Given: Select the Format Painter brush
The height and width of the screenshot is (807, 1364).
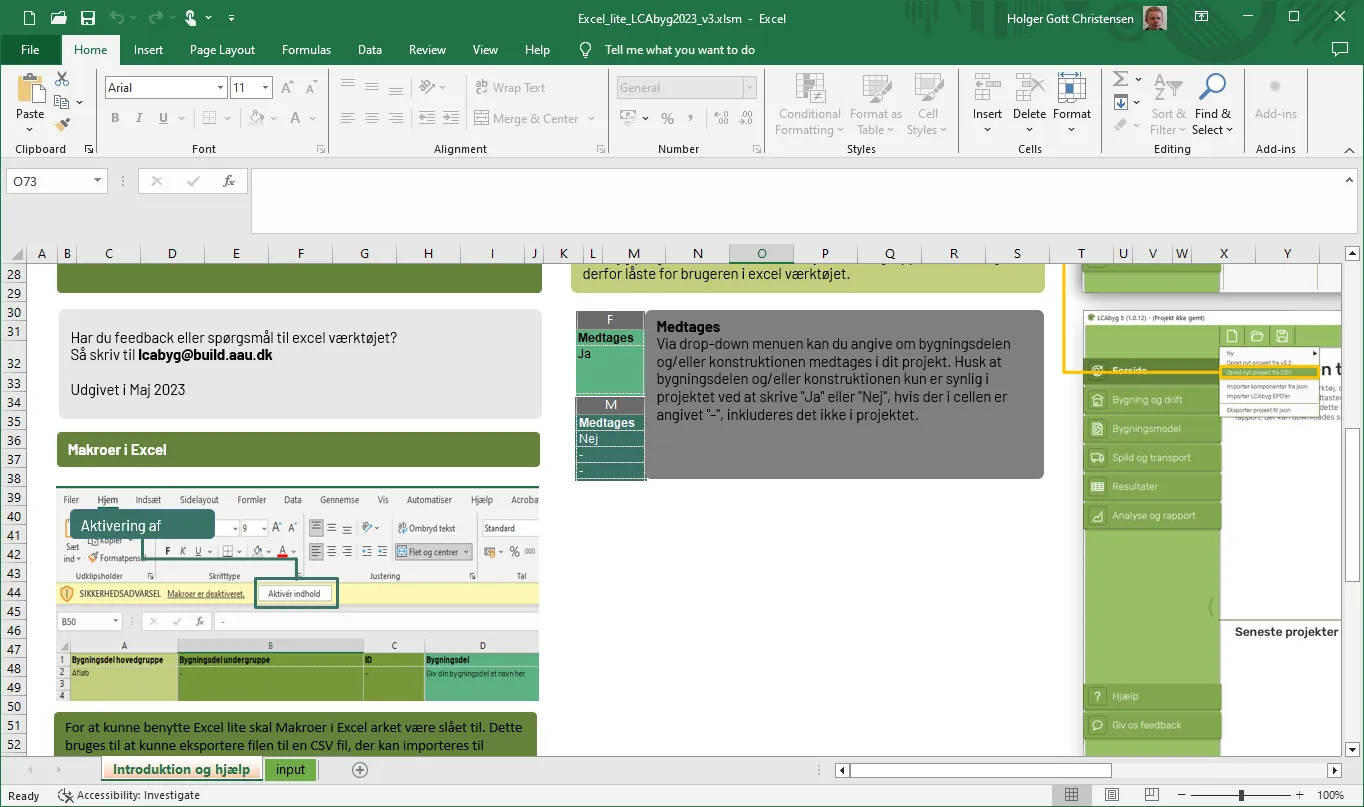Looking at the screenshot, I should click(x=62, y=125).
